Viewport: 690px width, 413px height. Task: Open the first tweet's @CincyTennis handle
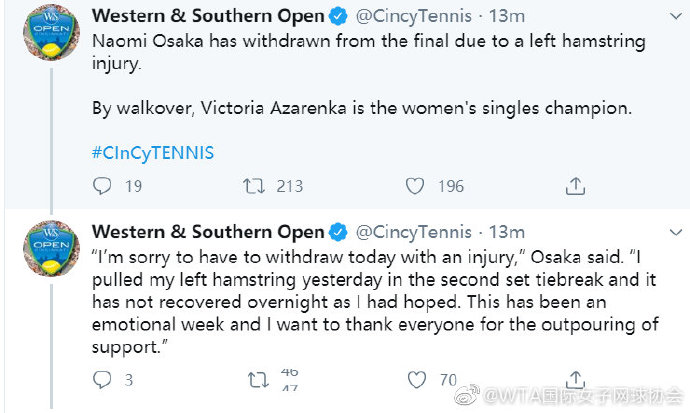[x=414, y=16]
